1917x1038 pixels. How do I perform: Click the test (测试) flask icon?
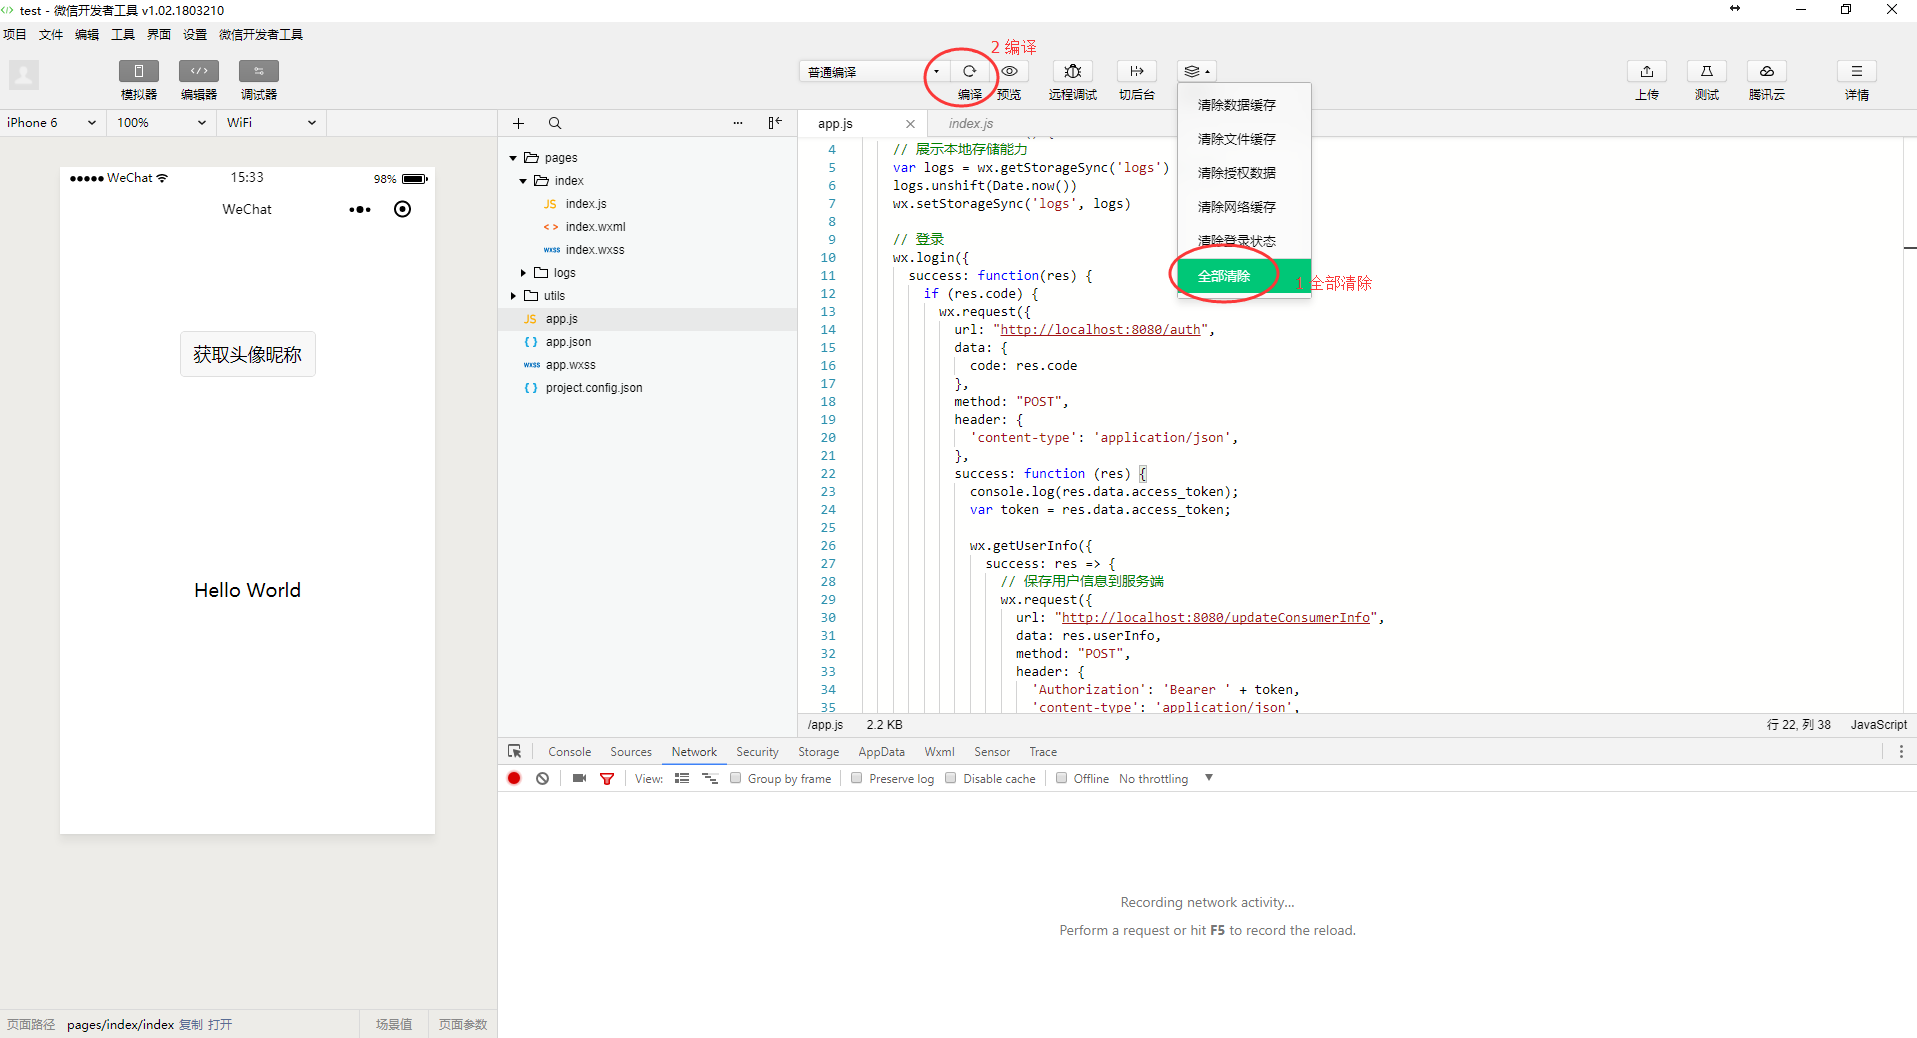[1707, 71]
